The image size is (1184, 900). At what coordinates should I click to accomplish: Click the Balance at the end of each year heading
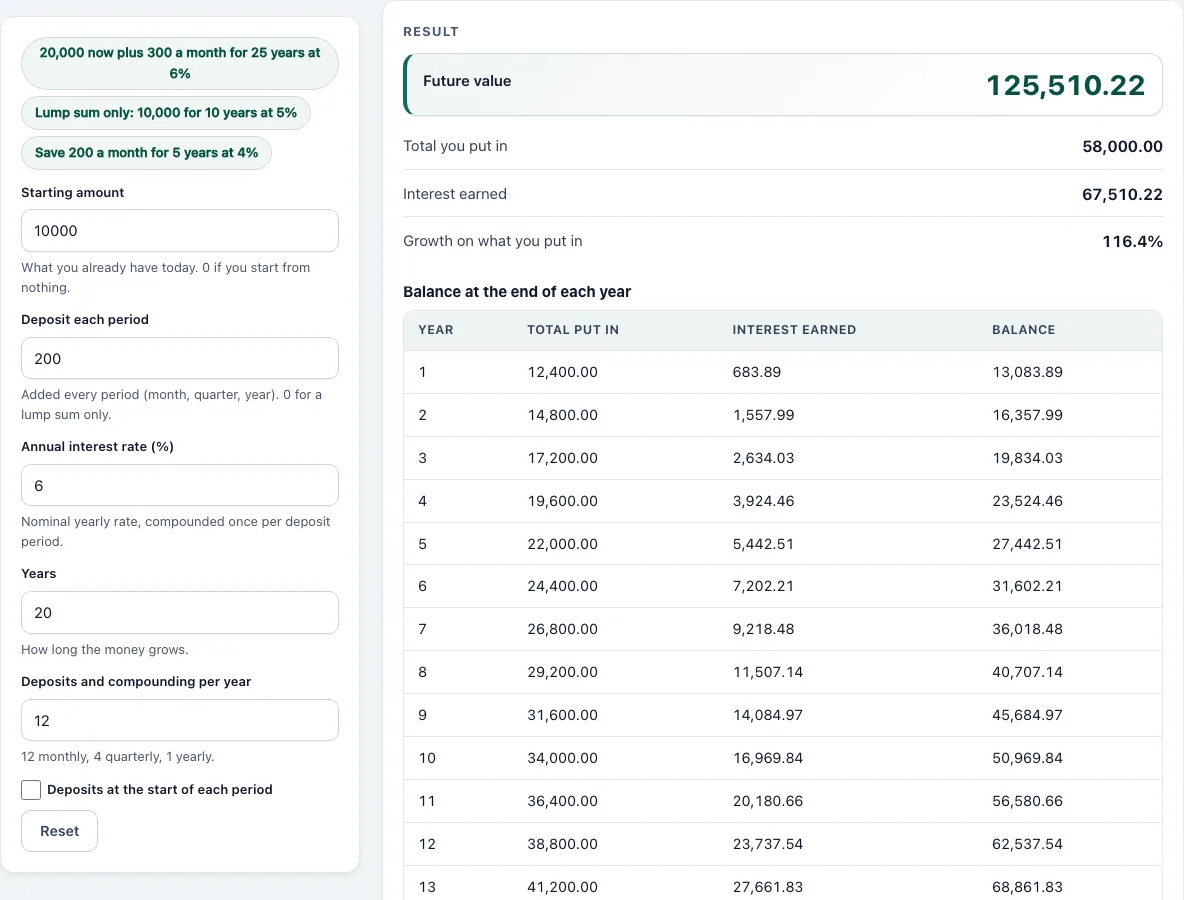click(516, 292)
